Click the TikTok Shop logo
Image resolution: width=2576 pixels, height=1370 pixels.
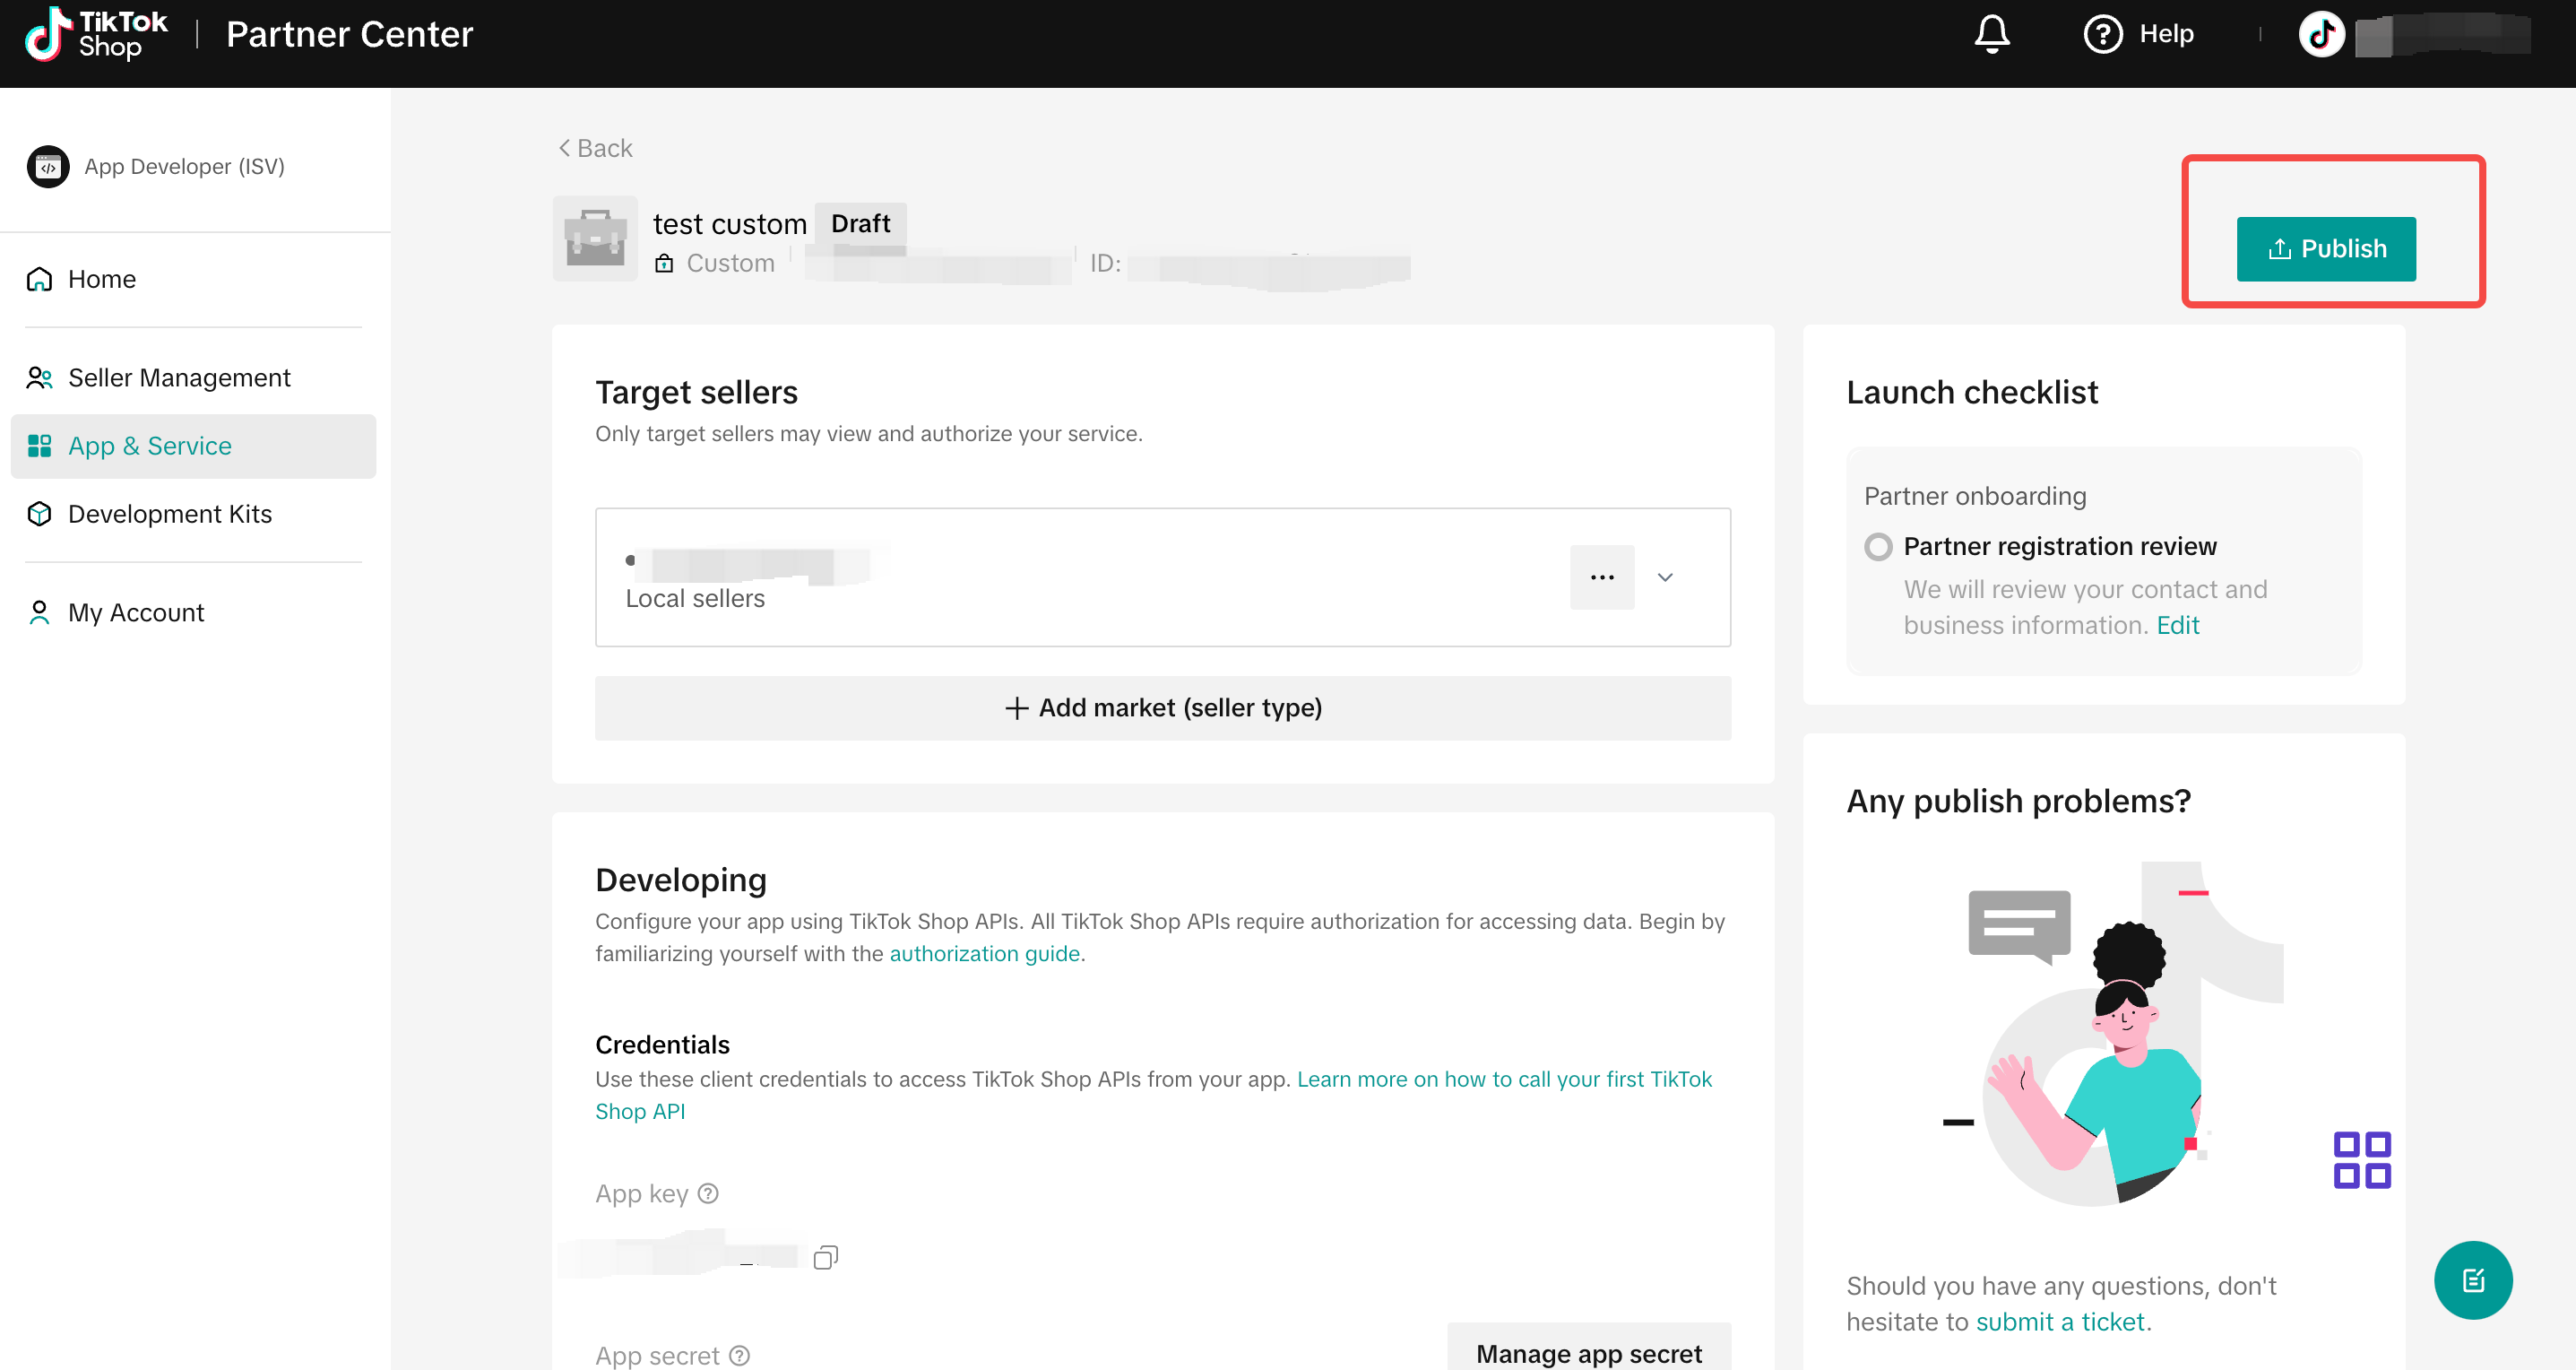click(96, 34)
